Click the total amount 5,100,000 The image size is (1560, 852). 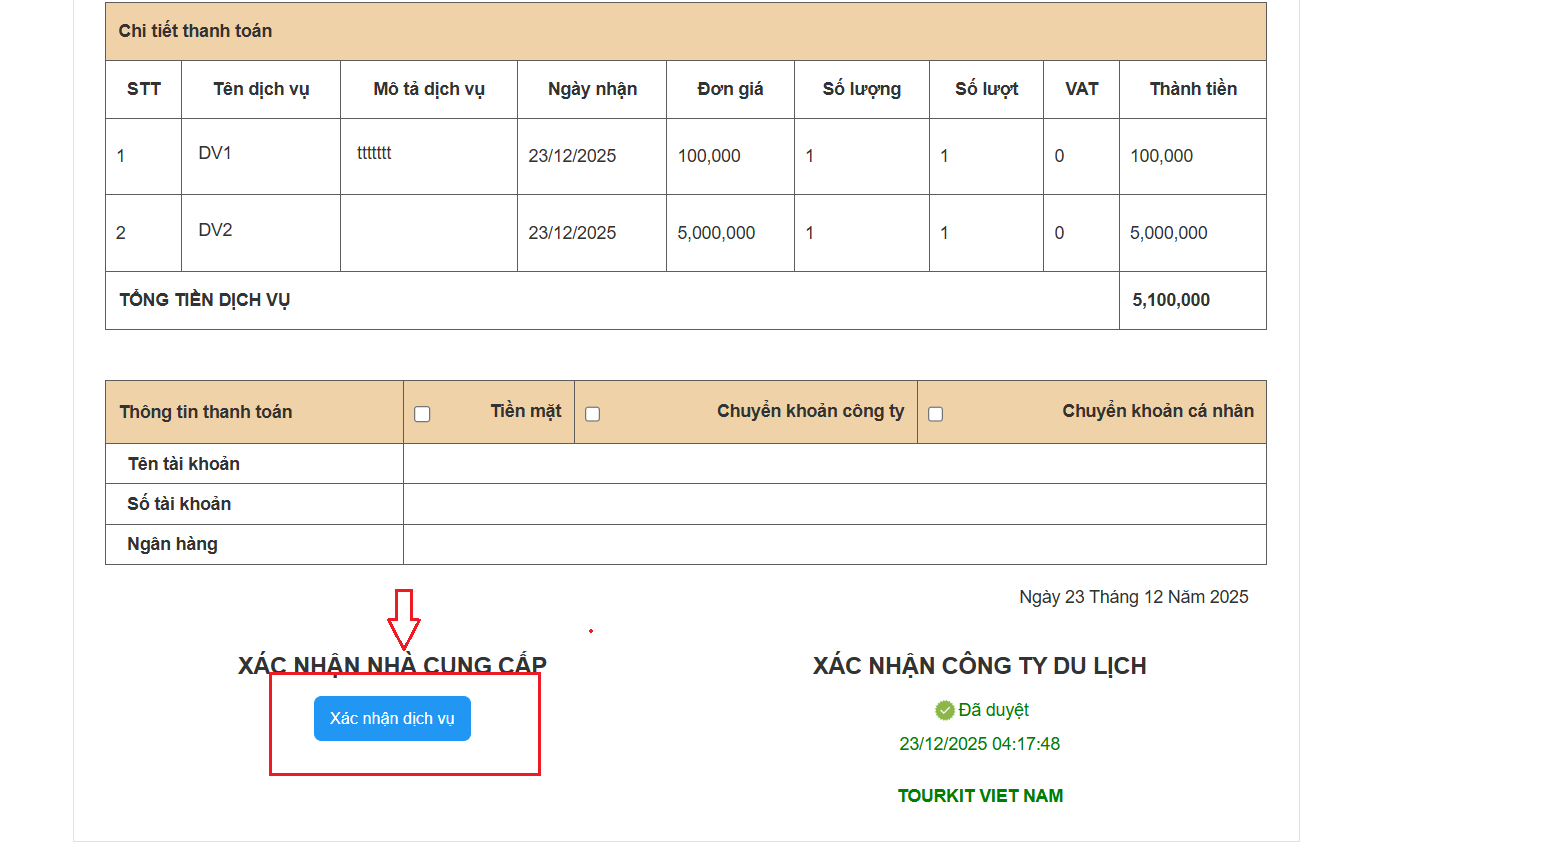pos(1170,300)
